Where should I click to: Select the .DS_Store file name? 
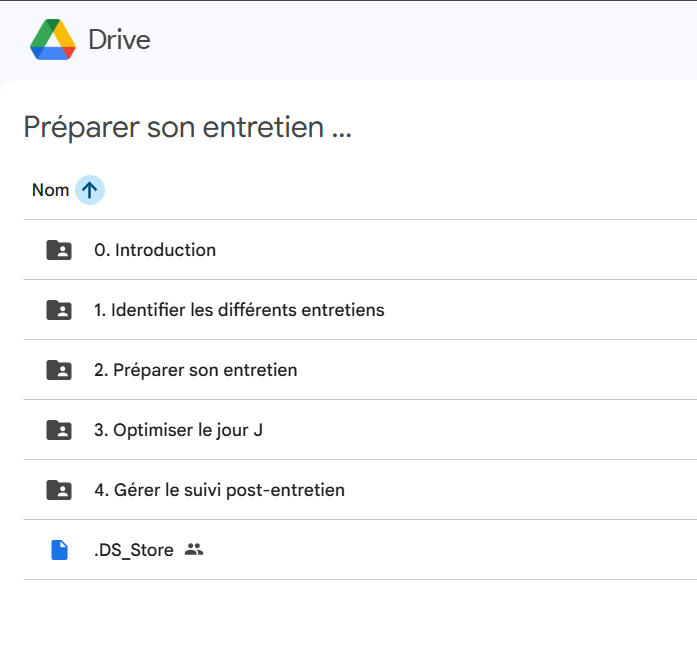(133, 550)
